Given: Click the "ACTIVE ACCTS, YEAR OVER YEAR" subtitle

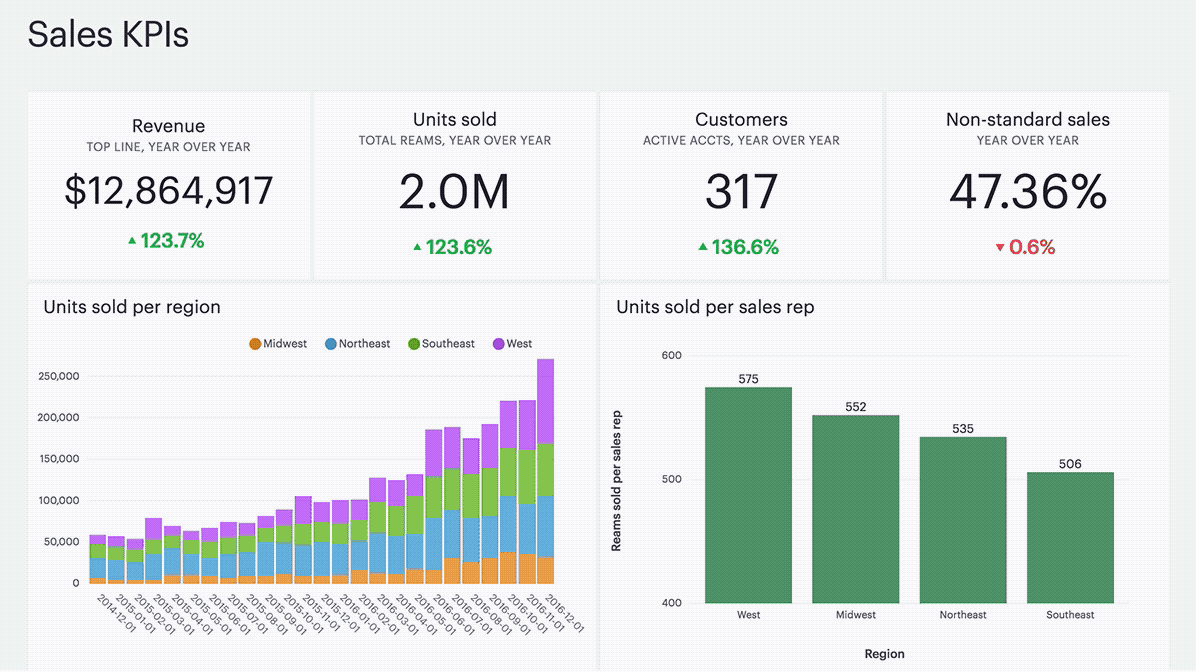Looking at the screenshot, I should pos(741,140).
